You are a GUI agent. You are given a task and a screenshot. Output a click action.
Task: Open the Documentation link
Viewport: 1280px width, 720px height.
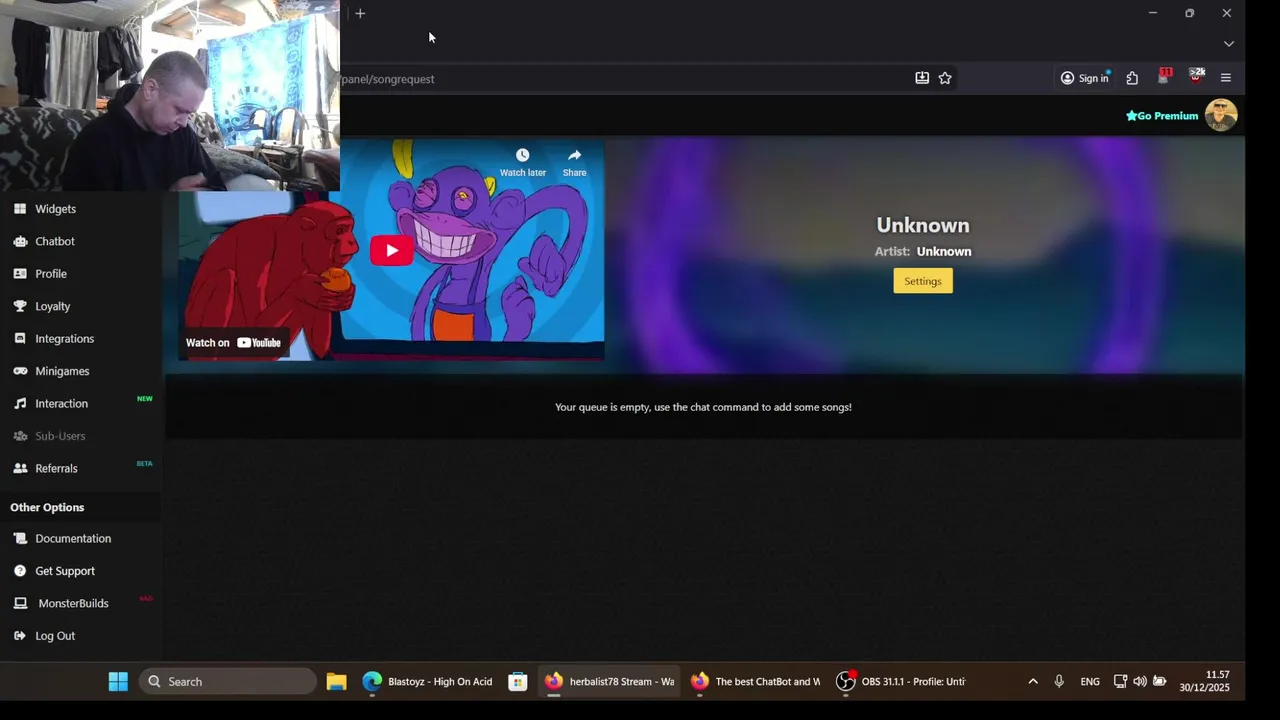[x=73, y=539]
